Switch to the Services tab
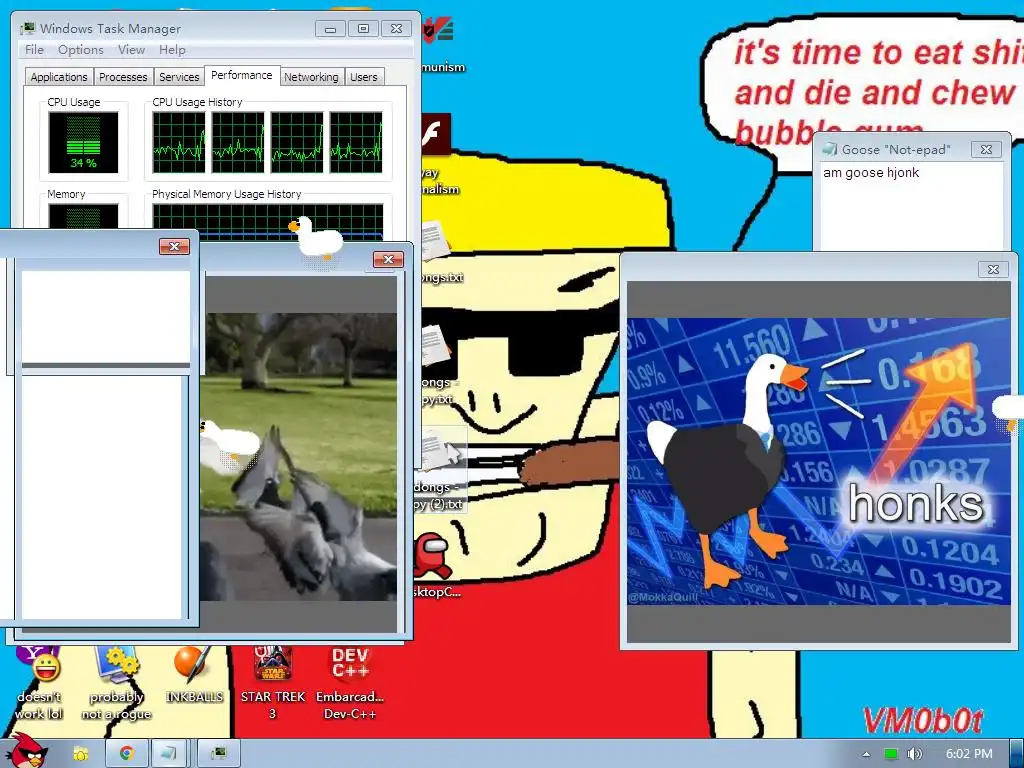 [179, 77]
